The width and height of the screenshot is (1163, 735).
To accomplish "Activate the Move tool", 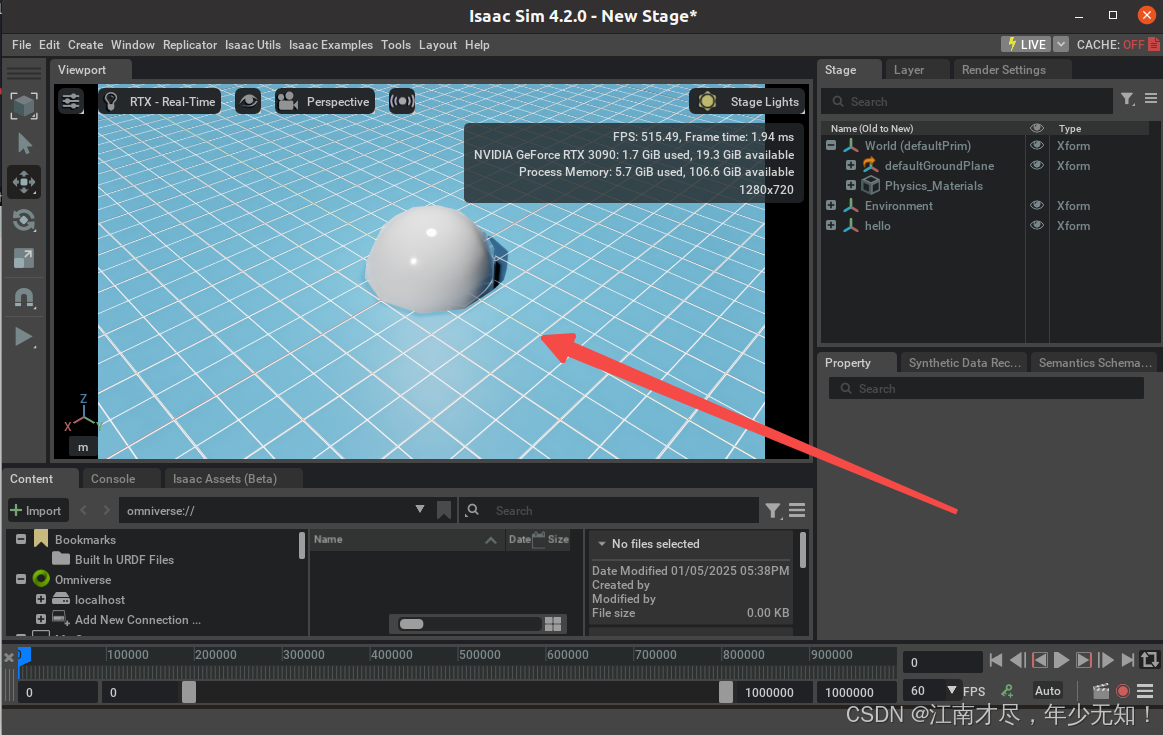I will [x=24, y=182].
